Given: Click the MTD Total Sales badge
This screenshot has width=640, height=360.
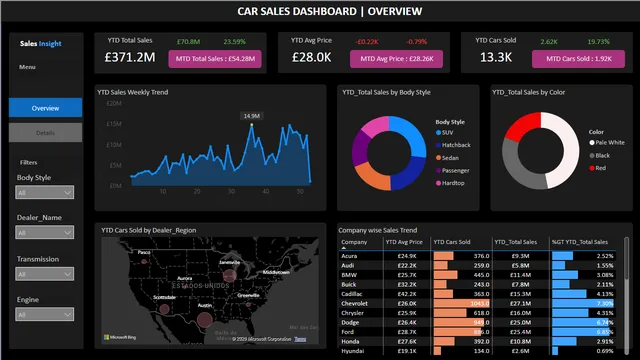Looking at the screenshot, I should pyautogui.click(x=215, y=59).
